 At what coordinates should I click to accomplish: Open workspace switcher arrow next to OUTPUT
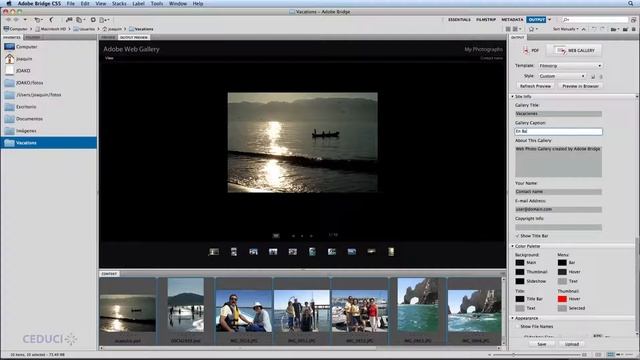pyautogui.click(x=550, y=20)
